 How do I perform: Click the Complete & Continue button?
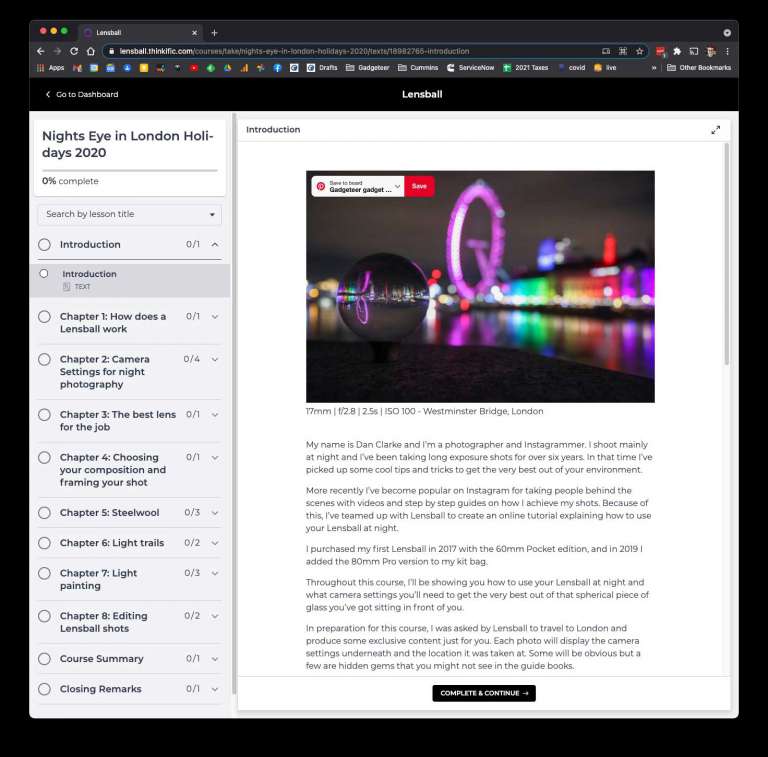pyautogui.click(x=484, y=693)
